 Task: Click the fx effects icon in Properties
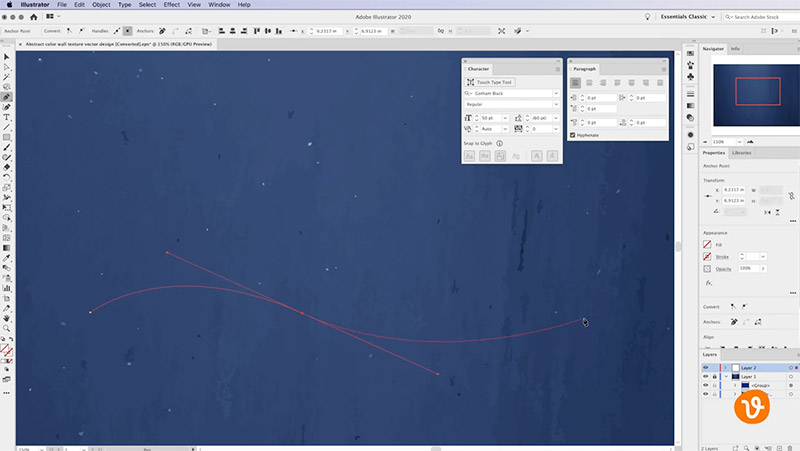point(709,283)
